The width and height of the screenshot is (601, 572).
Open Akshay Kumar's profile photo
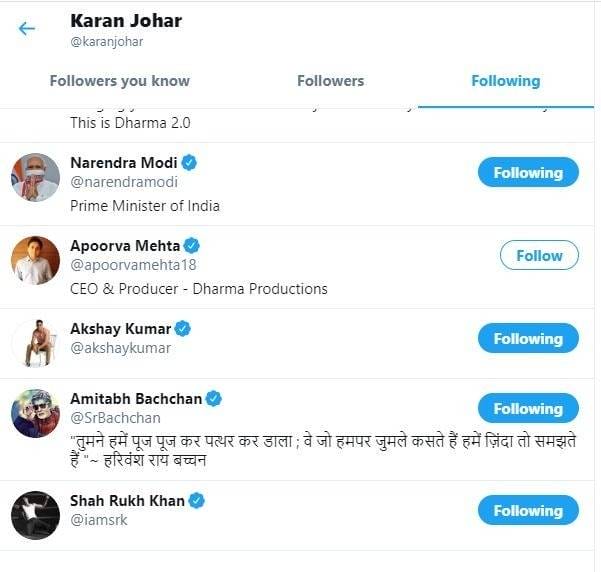click(35, 343)
